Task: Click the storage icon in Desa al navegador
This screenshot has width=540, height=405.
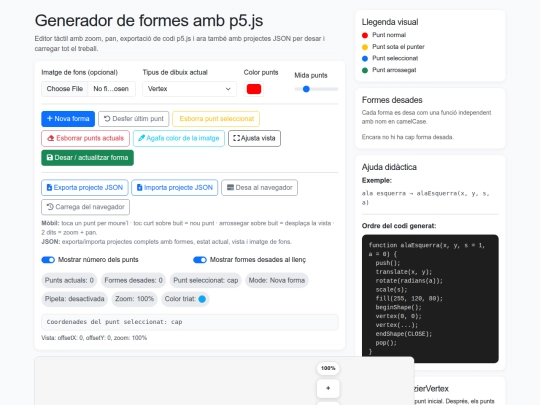Action: [230, 187]
